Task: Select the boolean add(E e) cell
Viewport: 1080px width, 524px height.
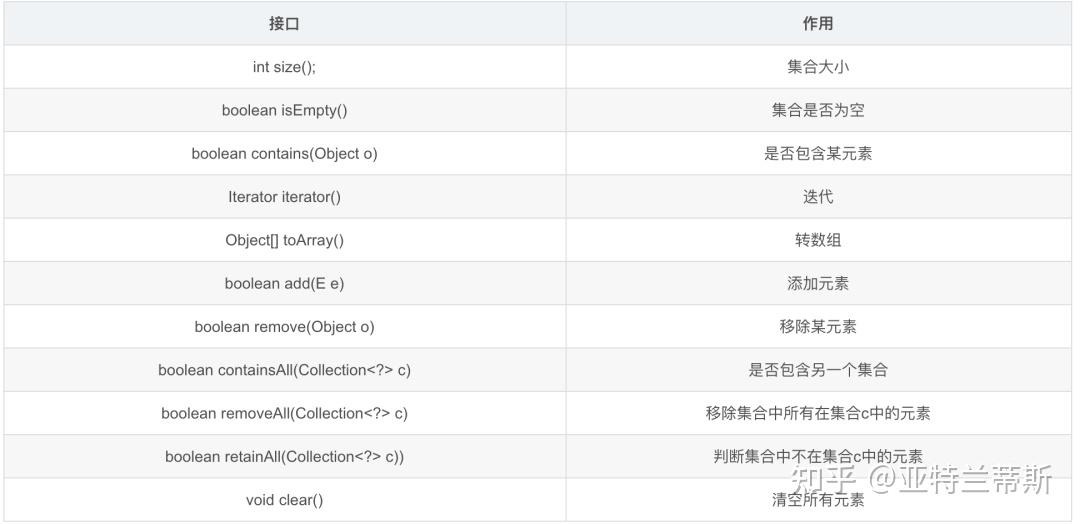Action: [284, 284]
